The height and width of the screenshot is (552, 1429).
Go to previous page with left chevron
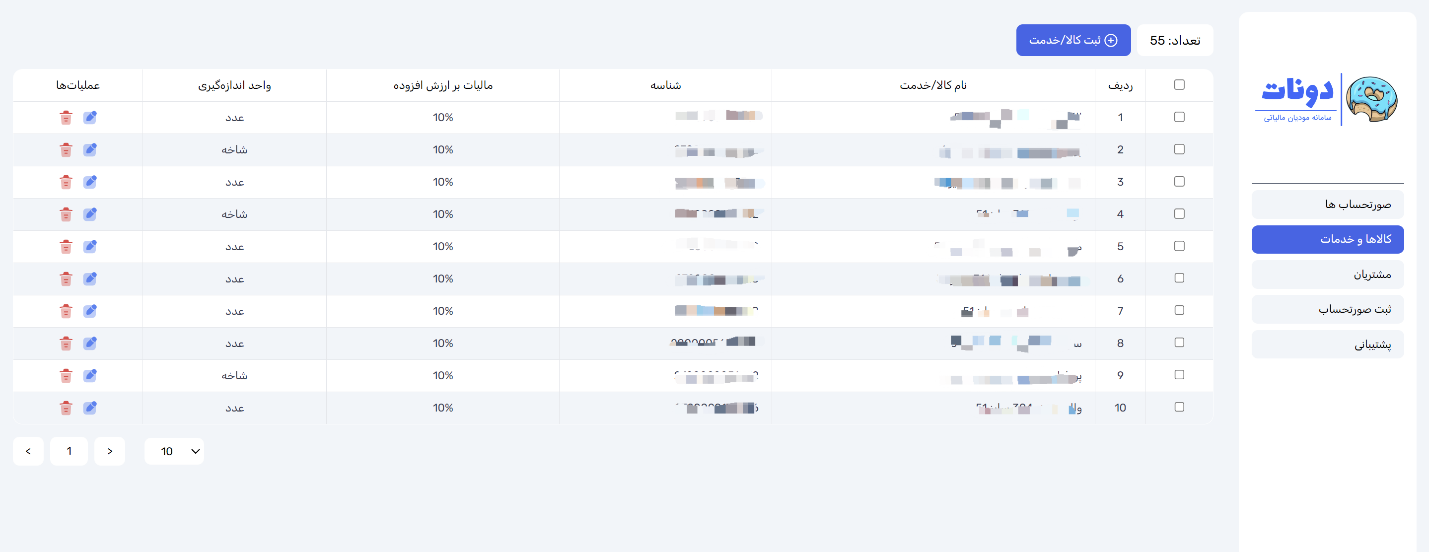click(x=109, y=451)
